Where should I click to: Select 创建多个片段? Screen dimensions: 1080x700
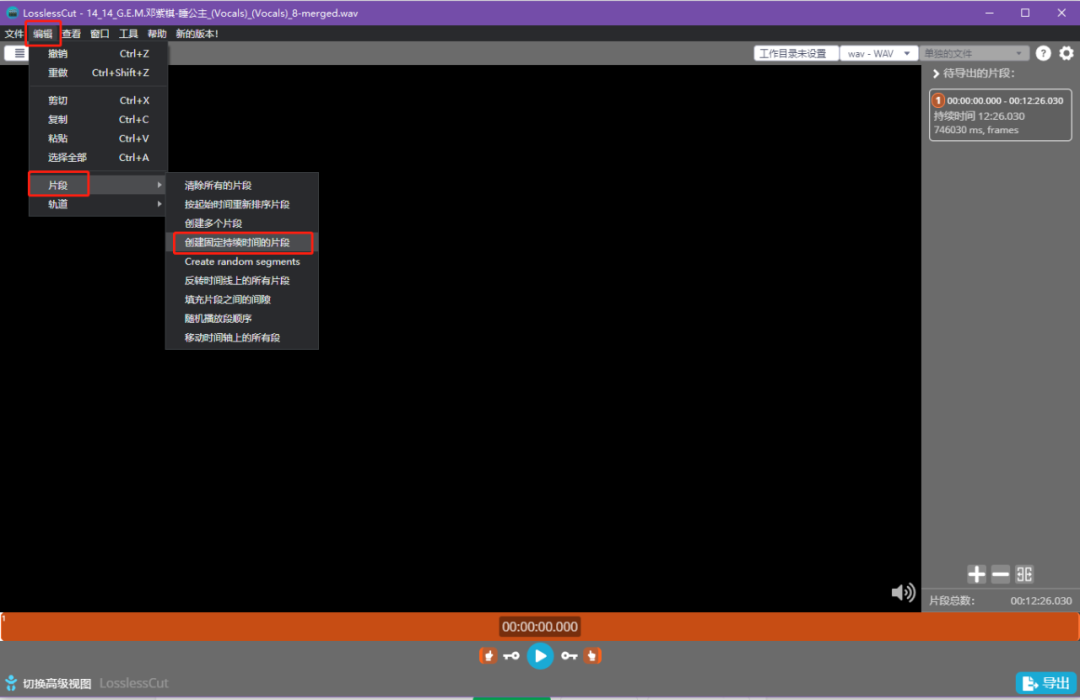click(242, 223)
